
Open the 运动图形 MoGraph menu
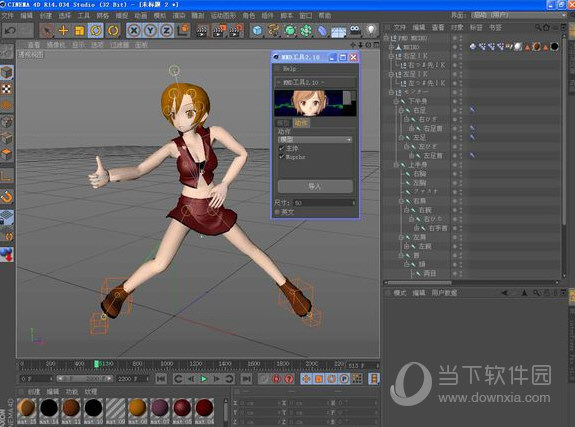223,15
